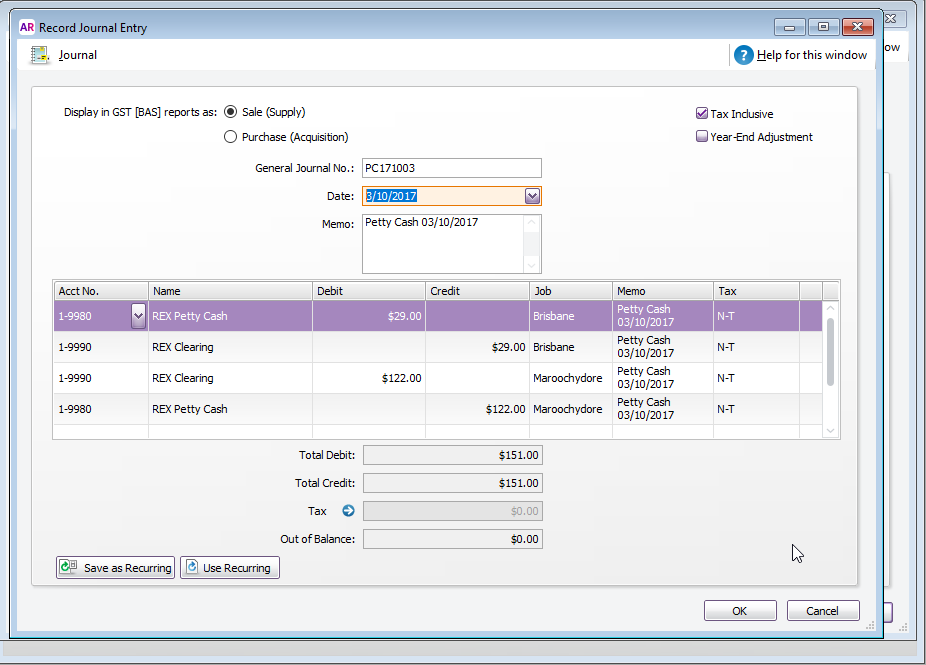
Task: Click account 1-9990 in the $29.00 credit row
Action: (75, 347)
